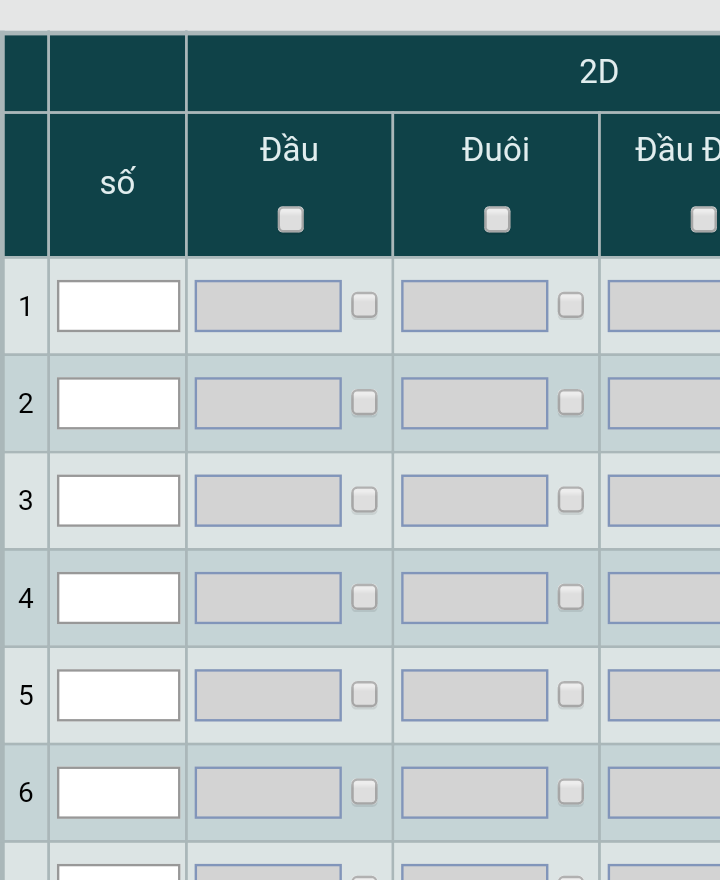Tick the header checkbox under Đầu
This screenshot has width=720, height=880.
[x=291, y=219]
